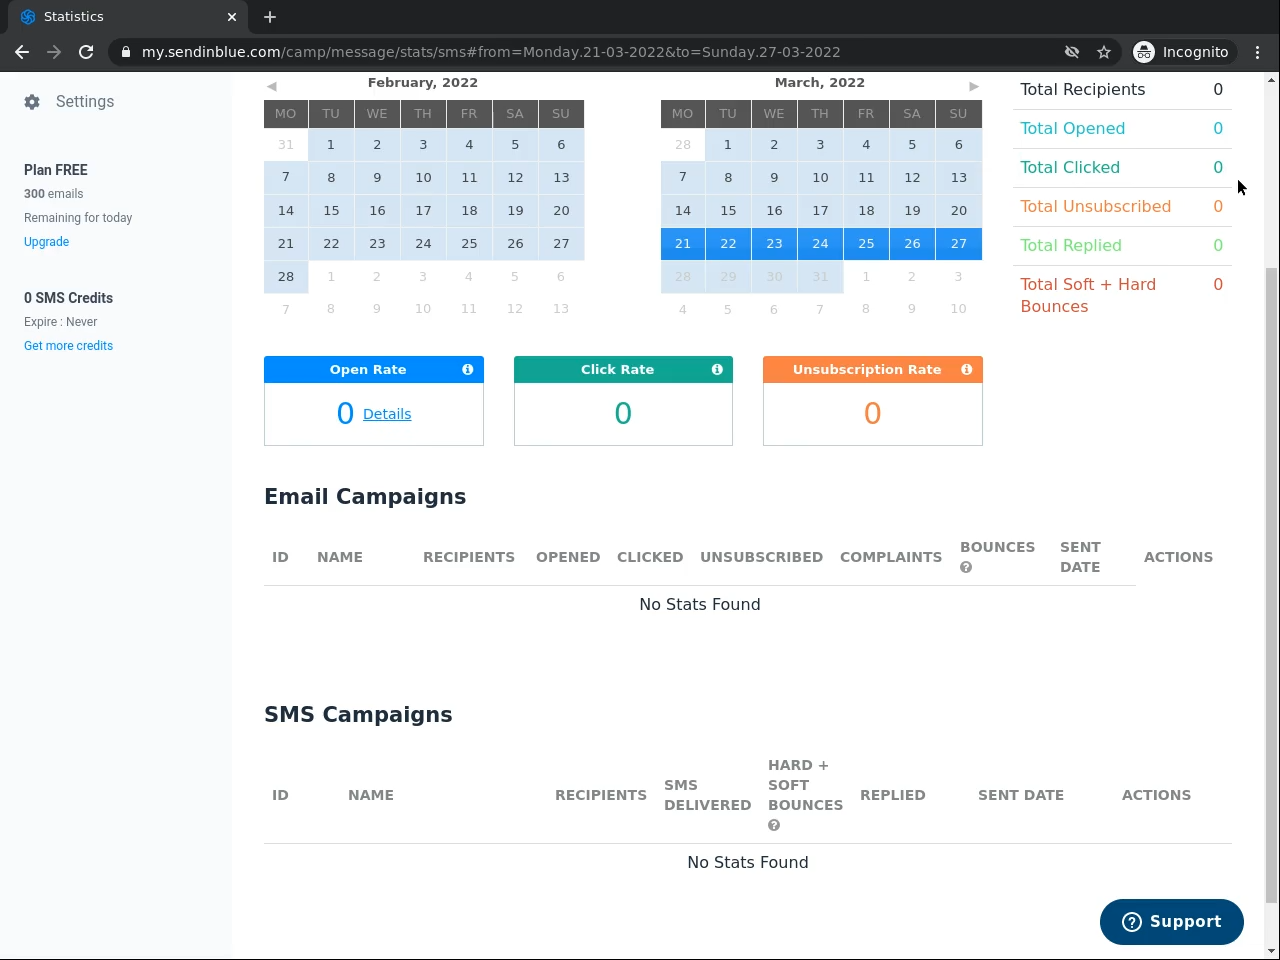Go to next month in calendar
The height and width of the screenshot is (960, 1280).
tap(974, 86)
